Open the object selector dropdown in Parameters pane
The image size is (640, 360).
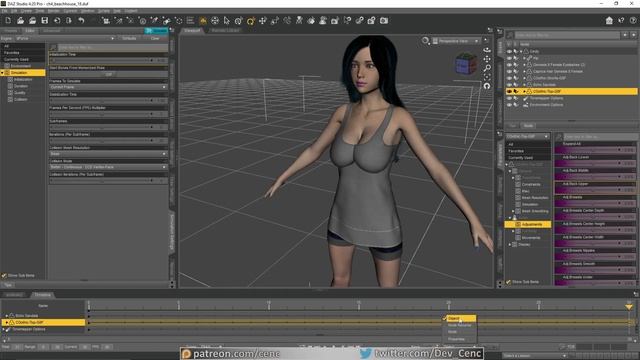click(x=528, y=136)
